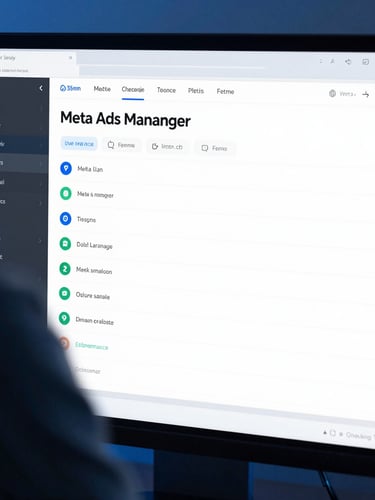This screenshot has height=500, width=375.
Task: Click the browser A icon in top toolbar
Action: tap(332, 61)
